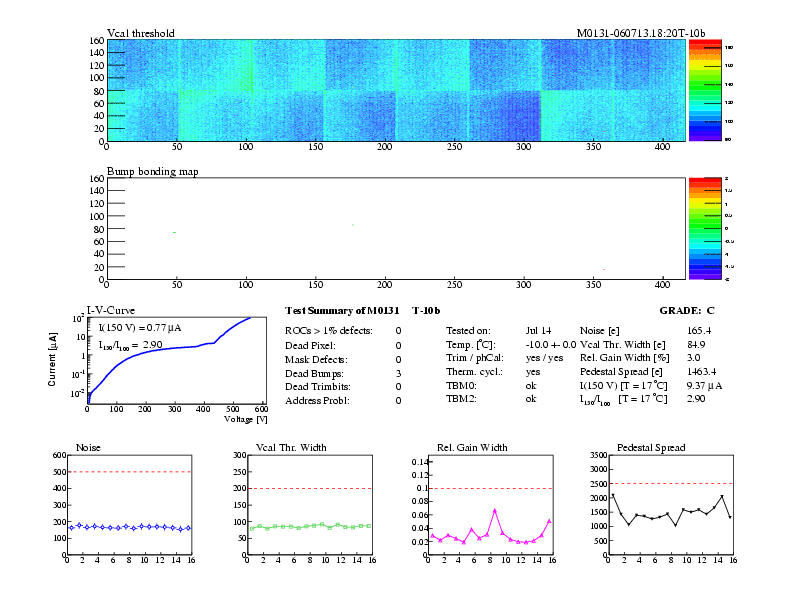Click the 'I-V-Curve' plot title
792x612 pixels.
point(111,310)
